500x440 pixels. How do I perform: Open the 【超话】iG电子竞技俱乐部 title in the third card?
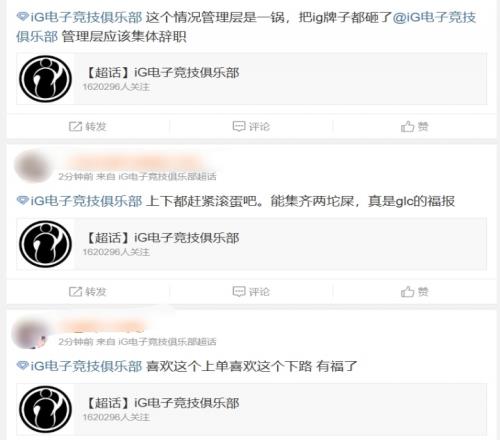161,403
